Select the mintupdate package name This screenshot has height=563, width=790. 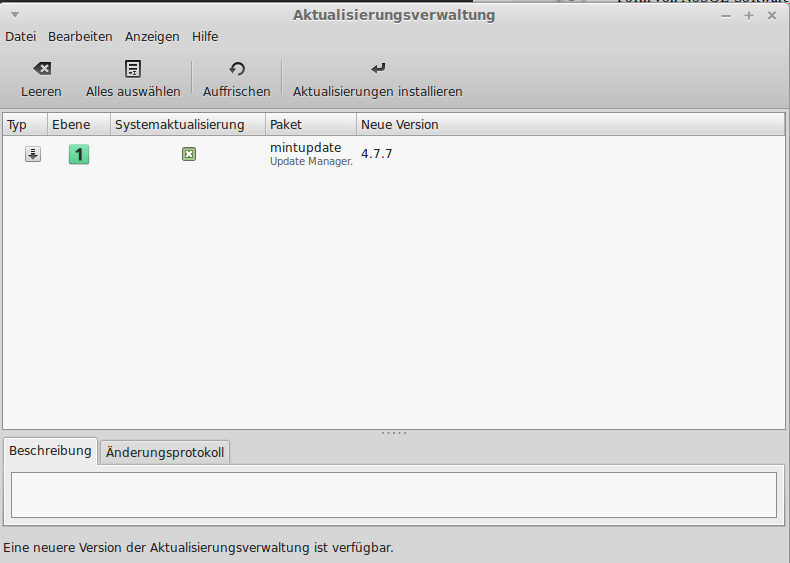point(305,148)
